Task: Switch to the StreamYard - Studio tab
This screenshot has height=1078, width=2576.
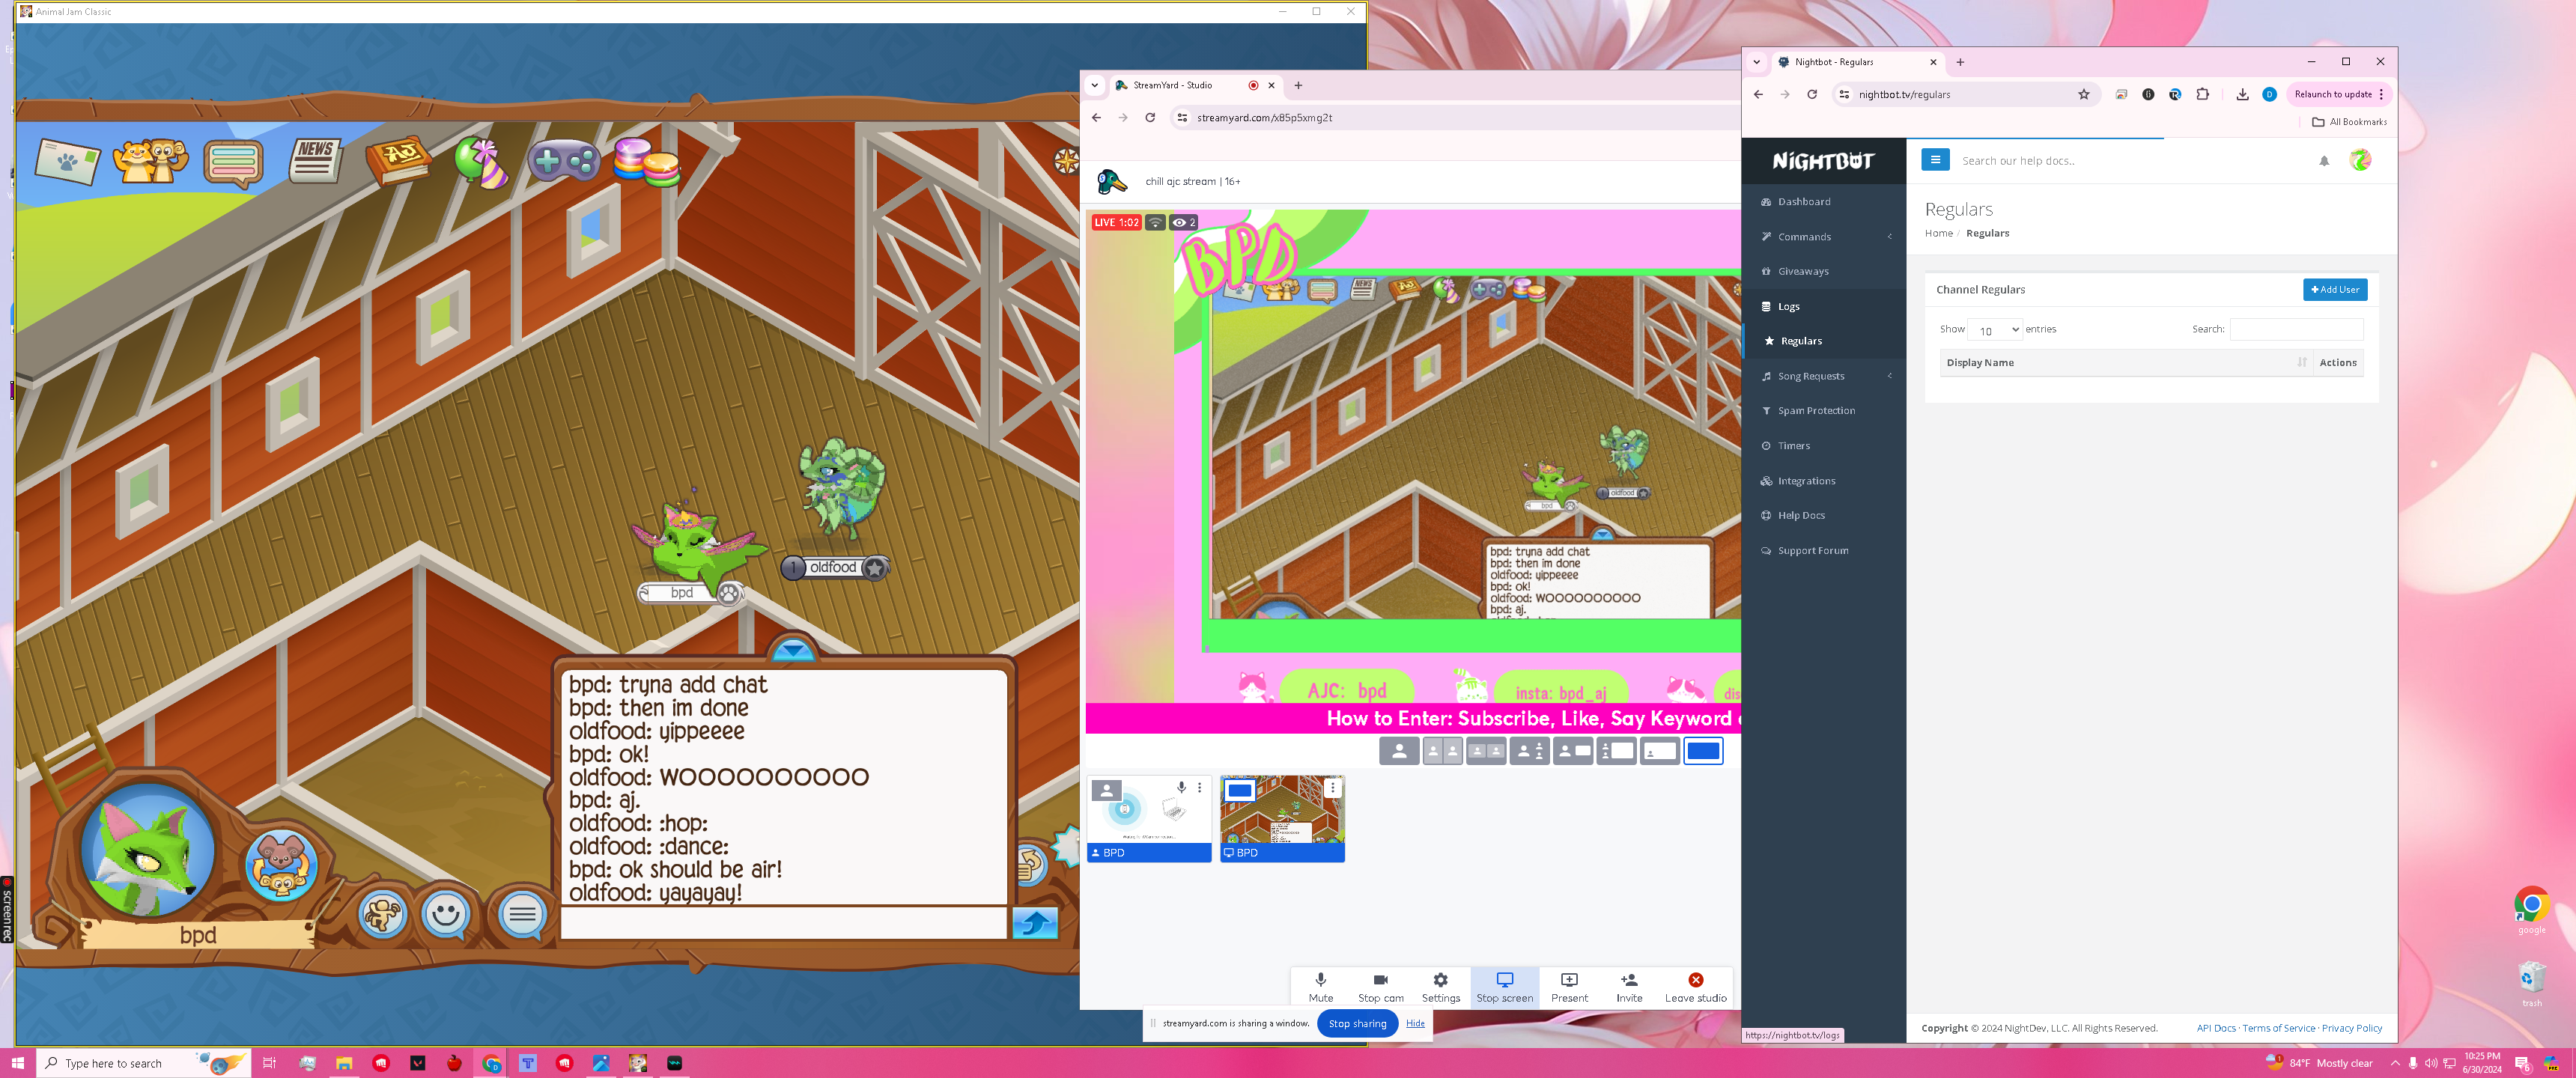Action: (x=1195, y=85)
